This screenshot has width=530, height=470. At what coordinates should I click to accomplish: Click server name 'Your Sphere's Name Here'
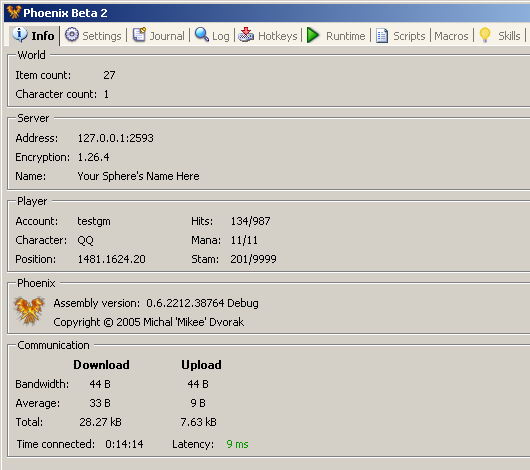coord(138,176)
